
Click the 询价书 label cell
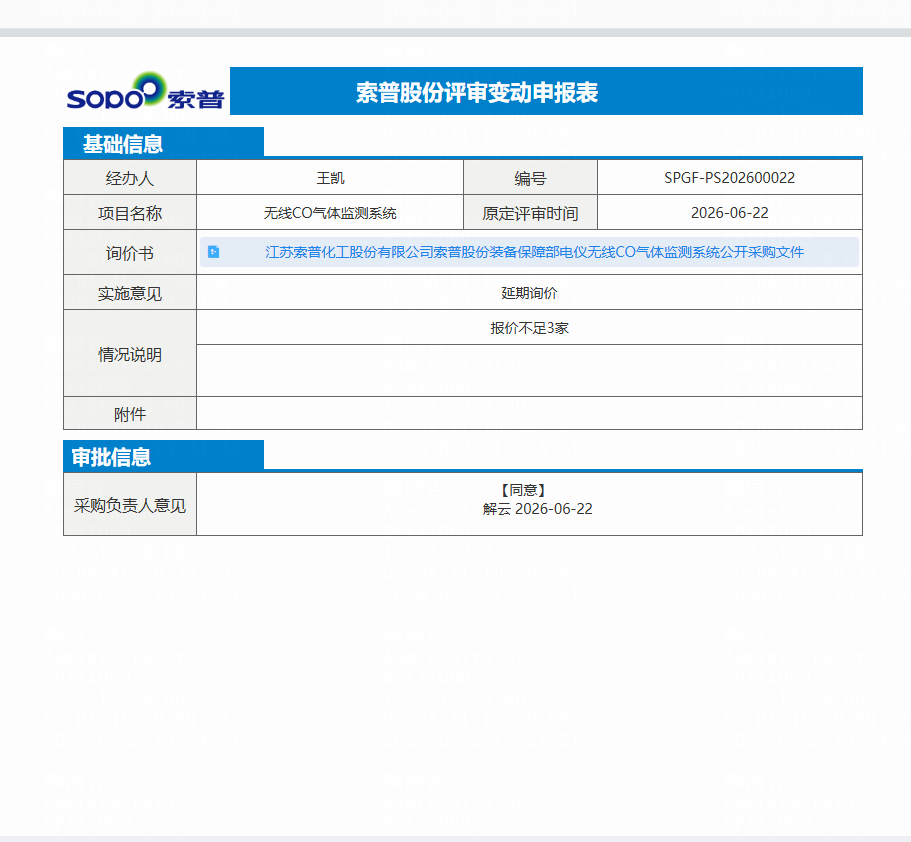pos(130,252)
